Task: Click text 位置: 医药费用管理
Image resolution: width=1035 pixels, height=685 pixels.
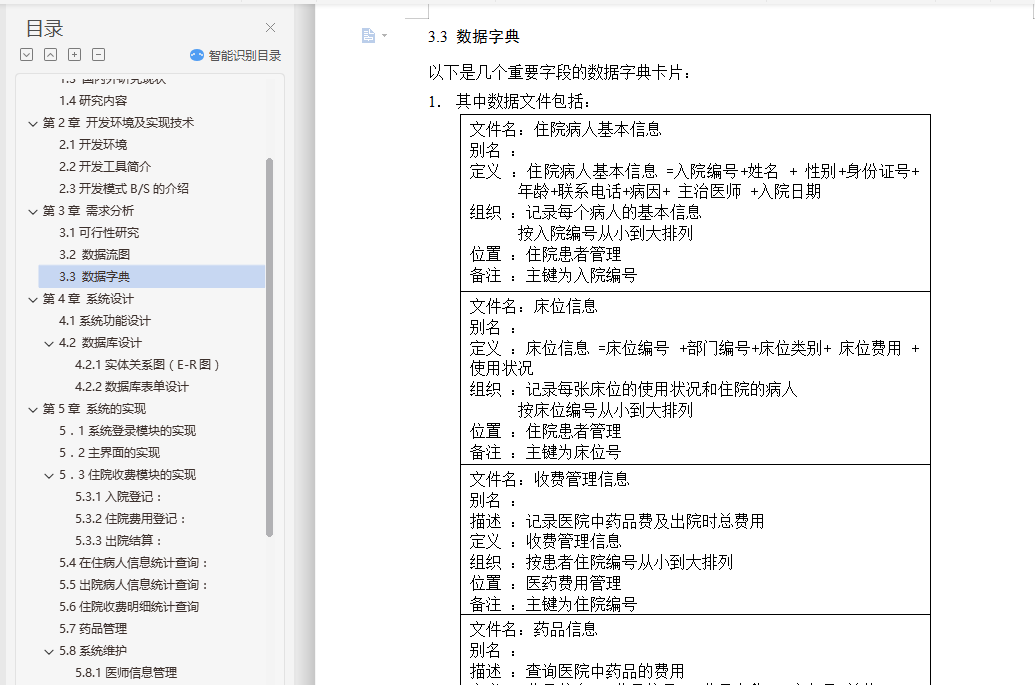Action: click(x=545, y=583)
